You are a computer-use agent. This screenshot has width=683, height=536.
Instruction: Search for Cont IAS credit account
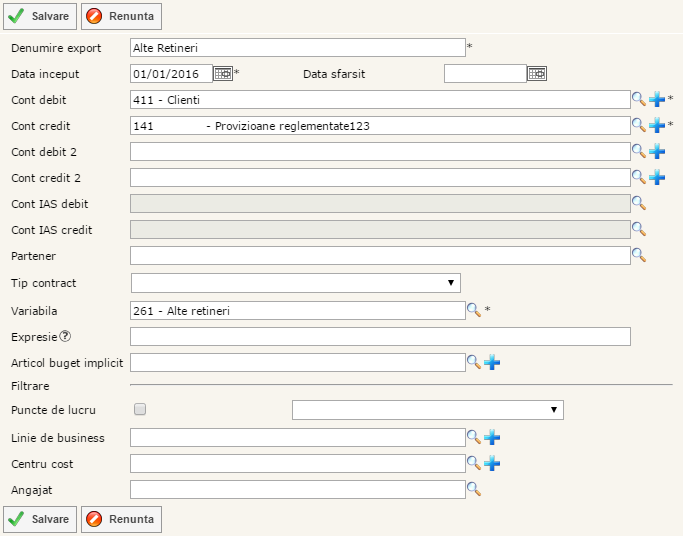pos(639,229)
